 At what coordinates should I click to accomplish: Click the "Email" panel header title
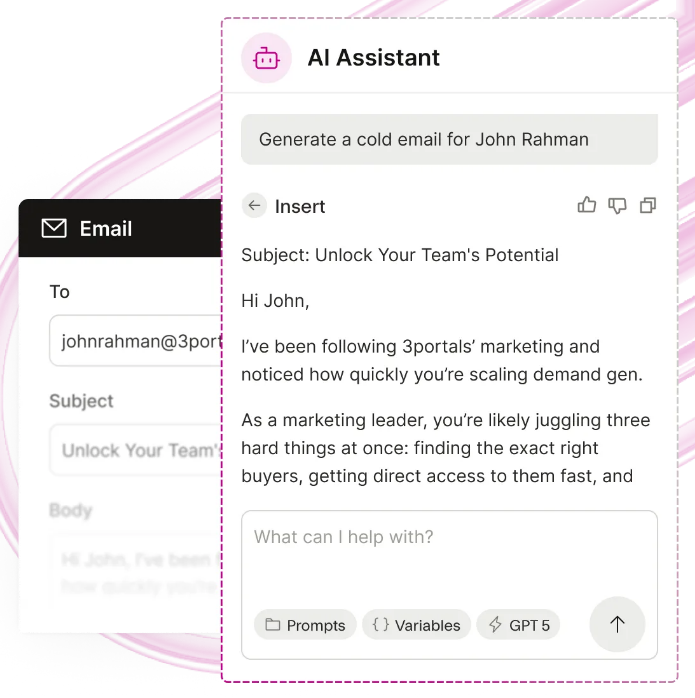(x=106, y=229)
